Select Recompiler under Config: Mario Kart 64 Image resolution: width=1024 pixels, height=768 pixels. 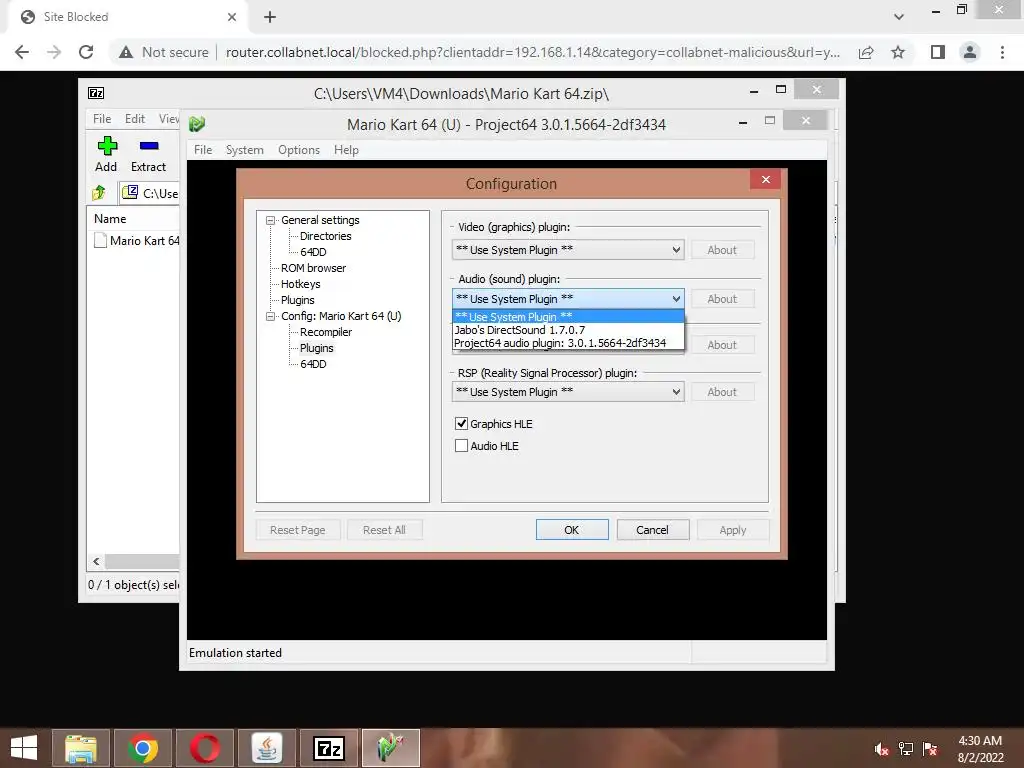[x=326, y=332]
